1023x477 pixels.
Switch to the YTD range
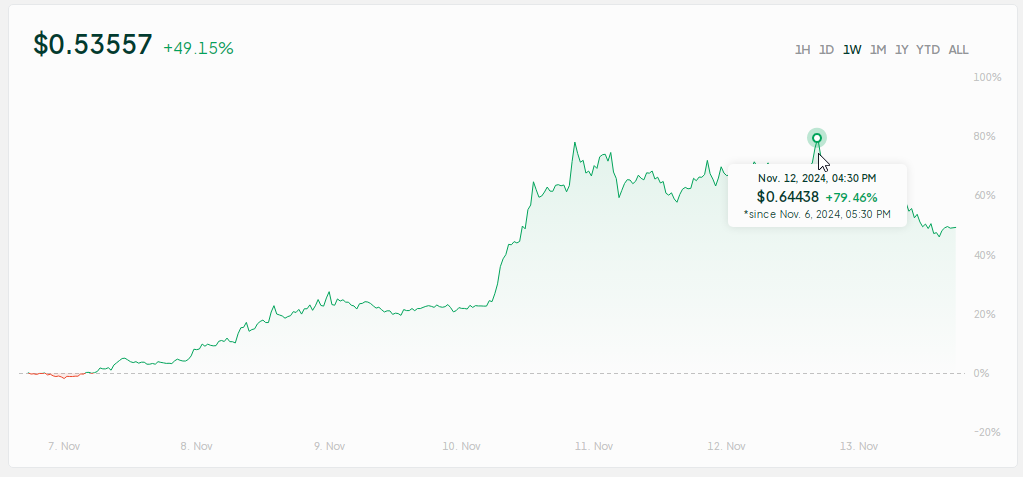point(928,50)
